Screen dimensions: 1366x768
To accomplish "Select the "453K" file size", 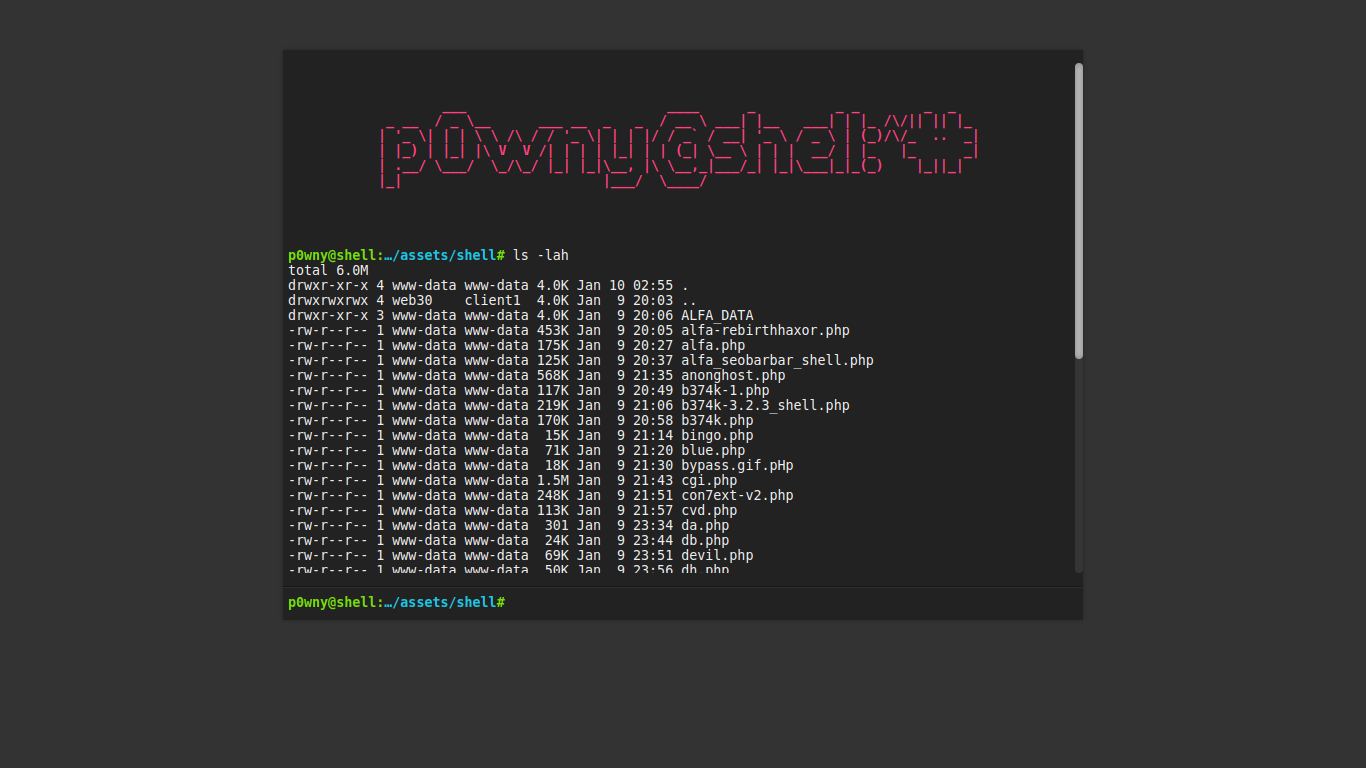I will pos(553,330).
